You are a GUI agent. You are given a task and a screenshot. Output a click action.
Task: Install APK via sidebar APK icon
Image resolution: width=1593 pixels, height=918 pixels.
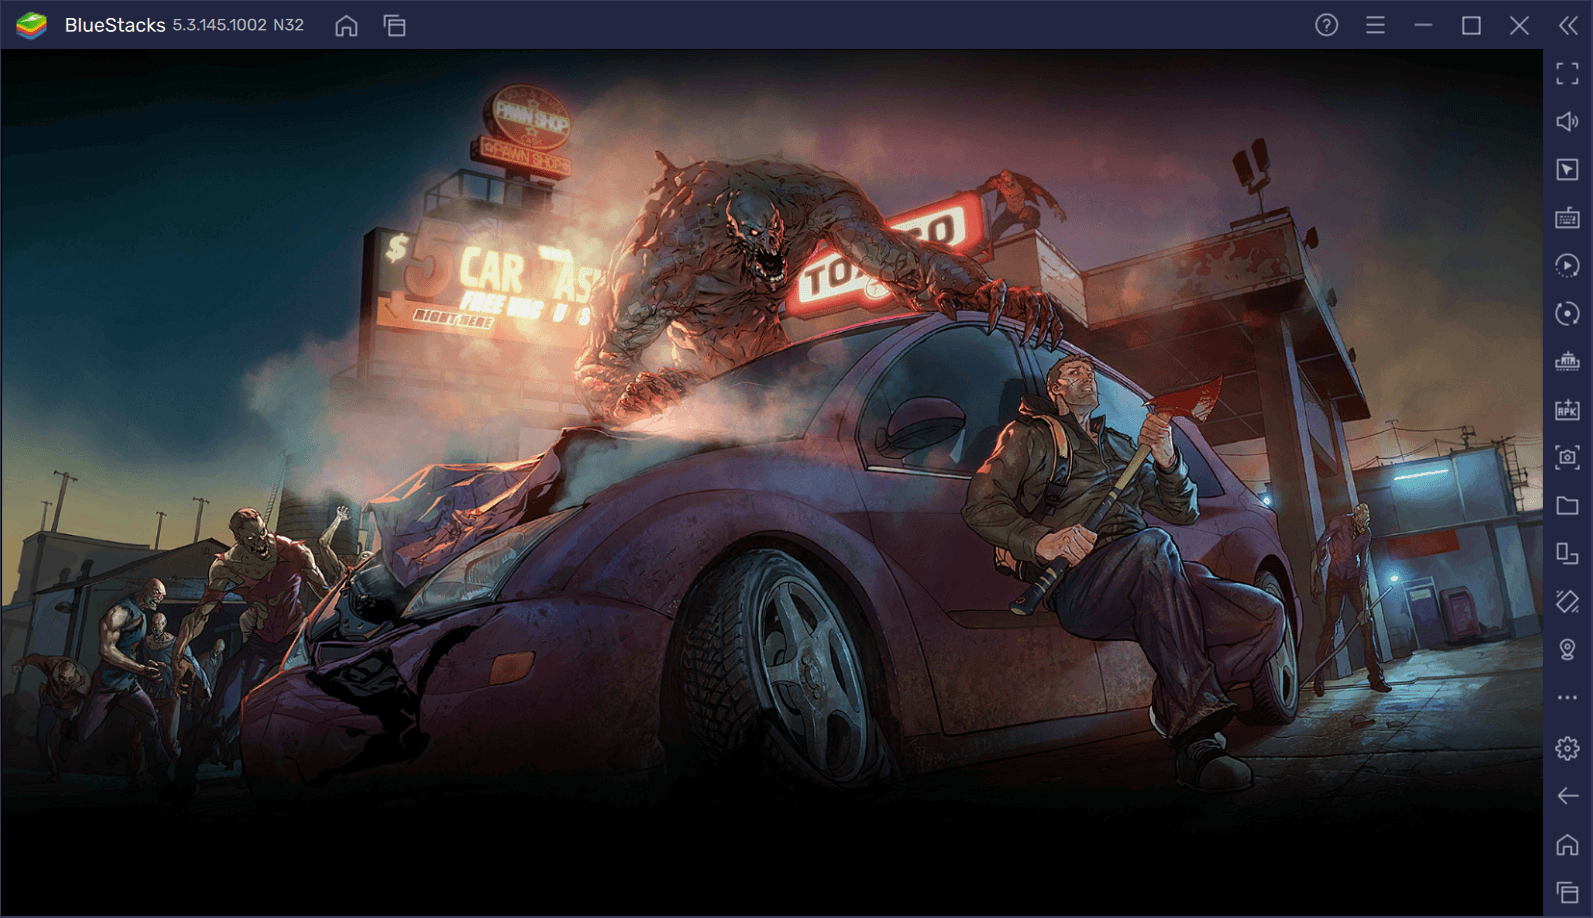[x=1567, y=409]
